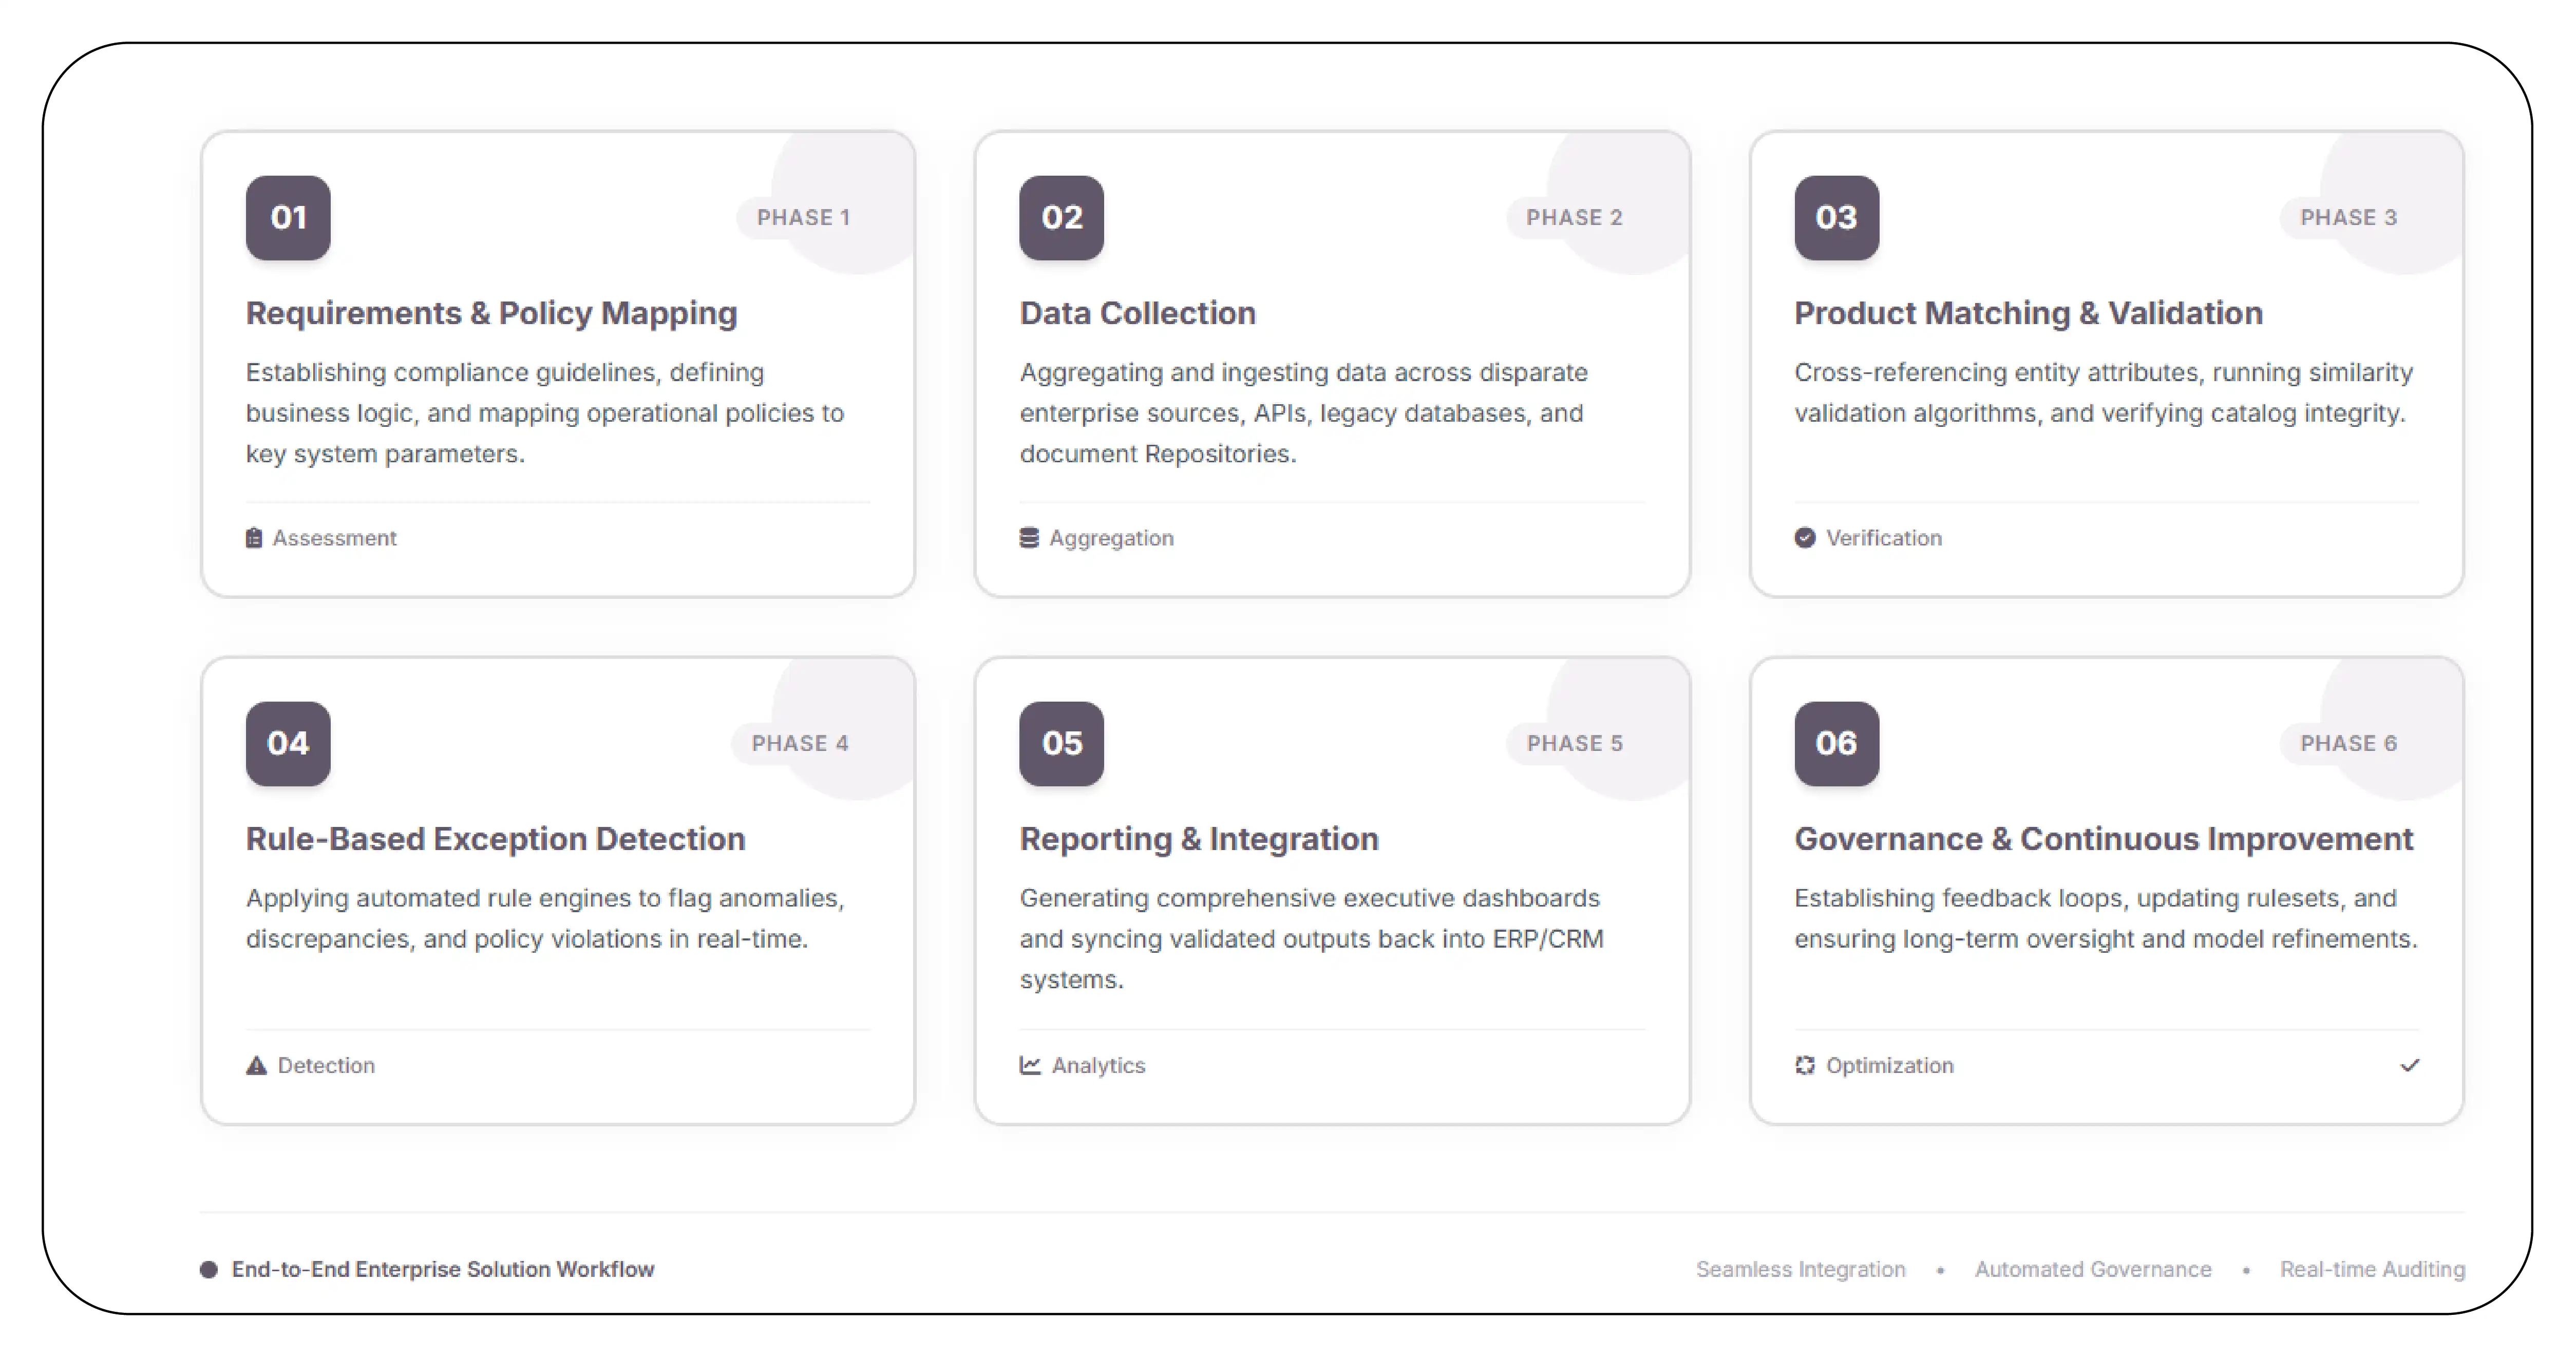Click the 02 step number badge
The image size is (2576, 1357).
click(1062, 218)
